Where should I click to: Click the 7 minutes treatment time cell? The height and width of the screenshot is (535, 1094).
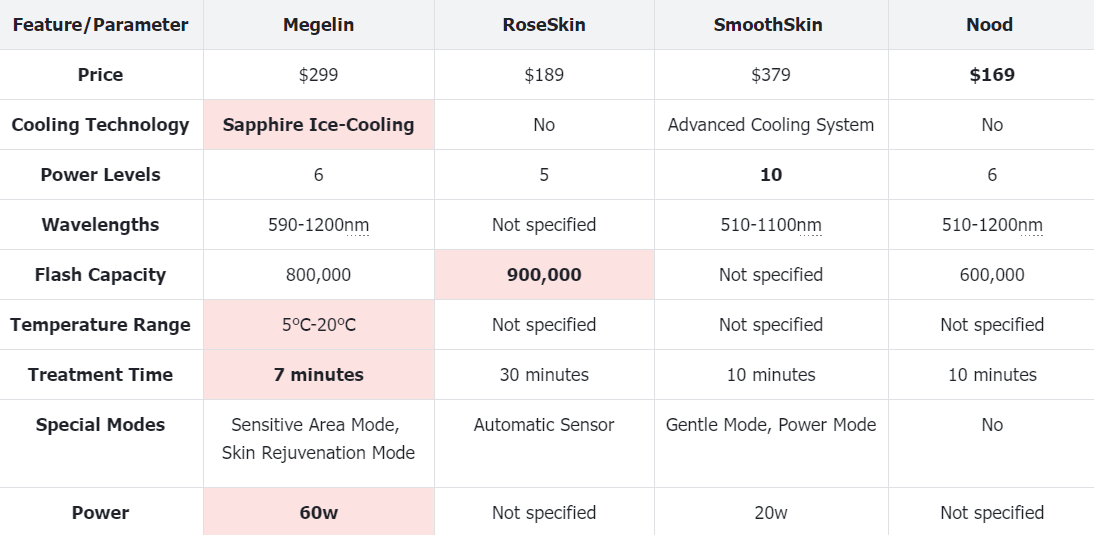pyautogui.click(x=318, y=375)
